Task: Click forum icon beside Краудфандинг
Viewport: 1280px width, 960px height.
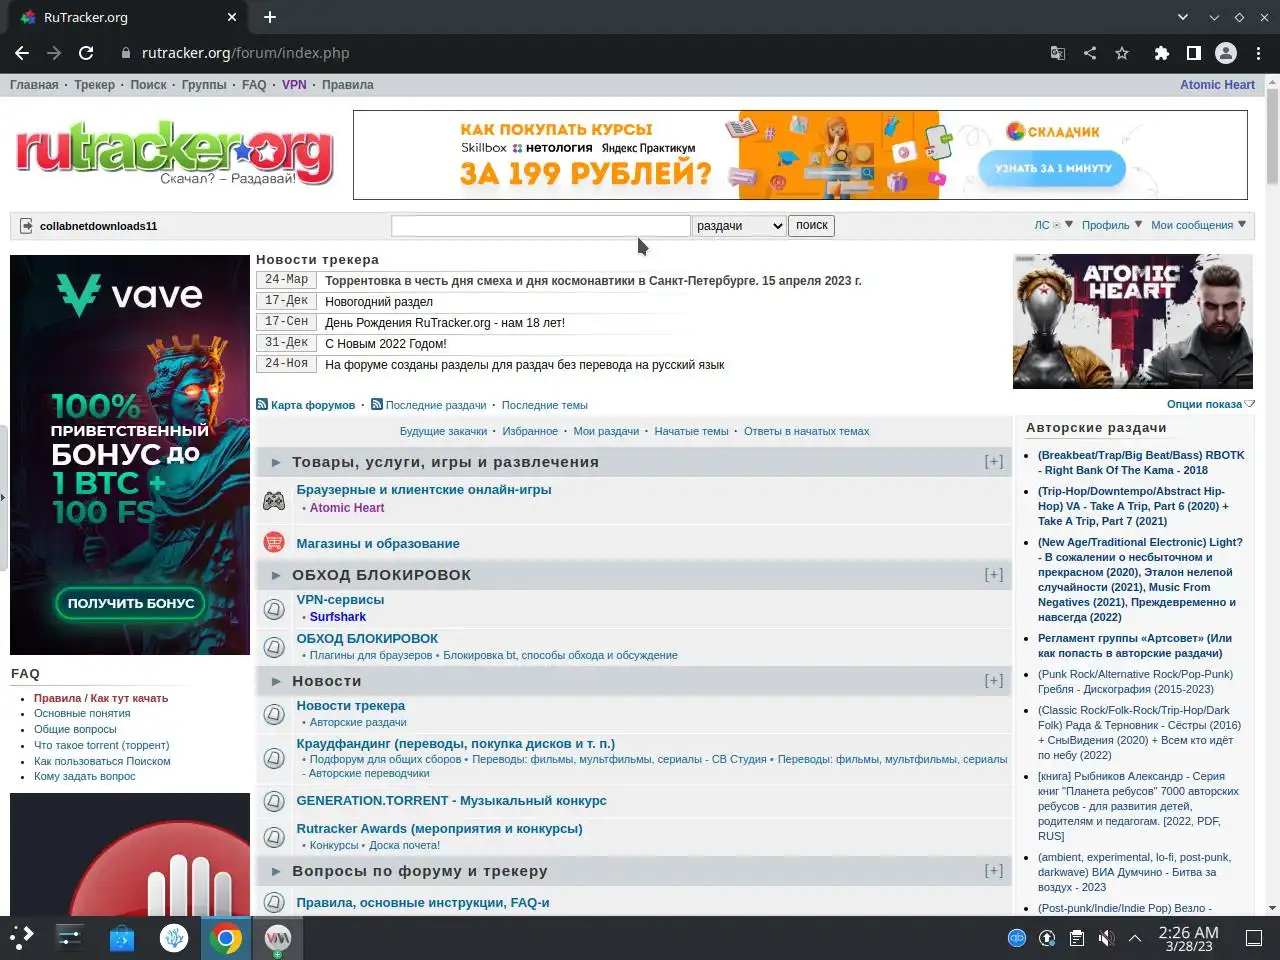Action: (274, 758)
